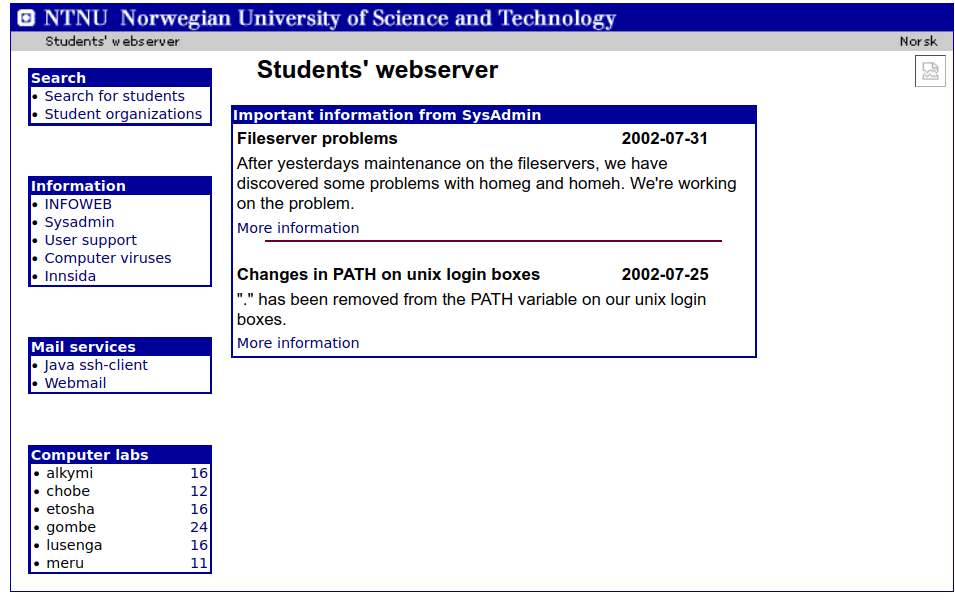Launch the Java ssh-client link
Viewport: 955px width, 600px height.
tap(96, 365)
